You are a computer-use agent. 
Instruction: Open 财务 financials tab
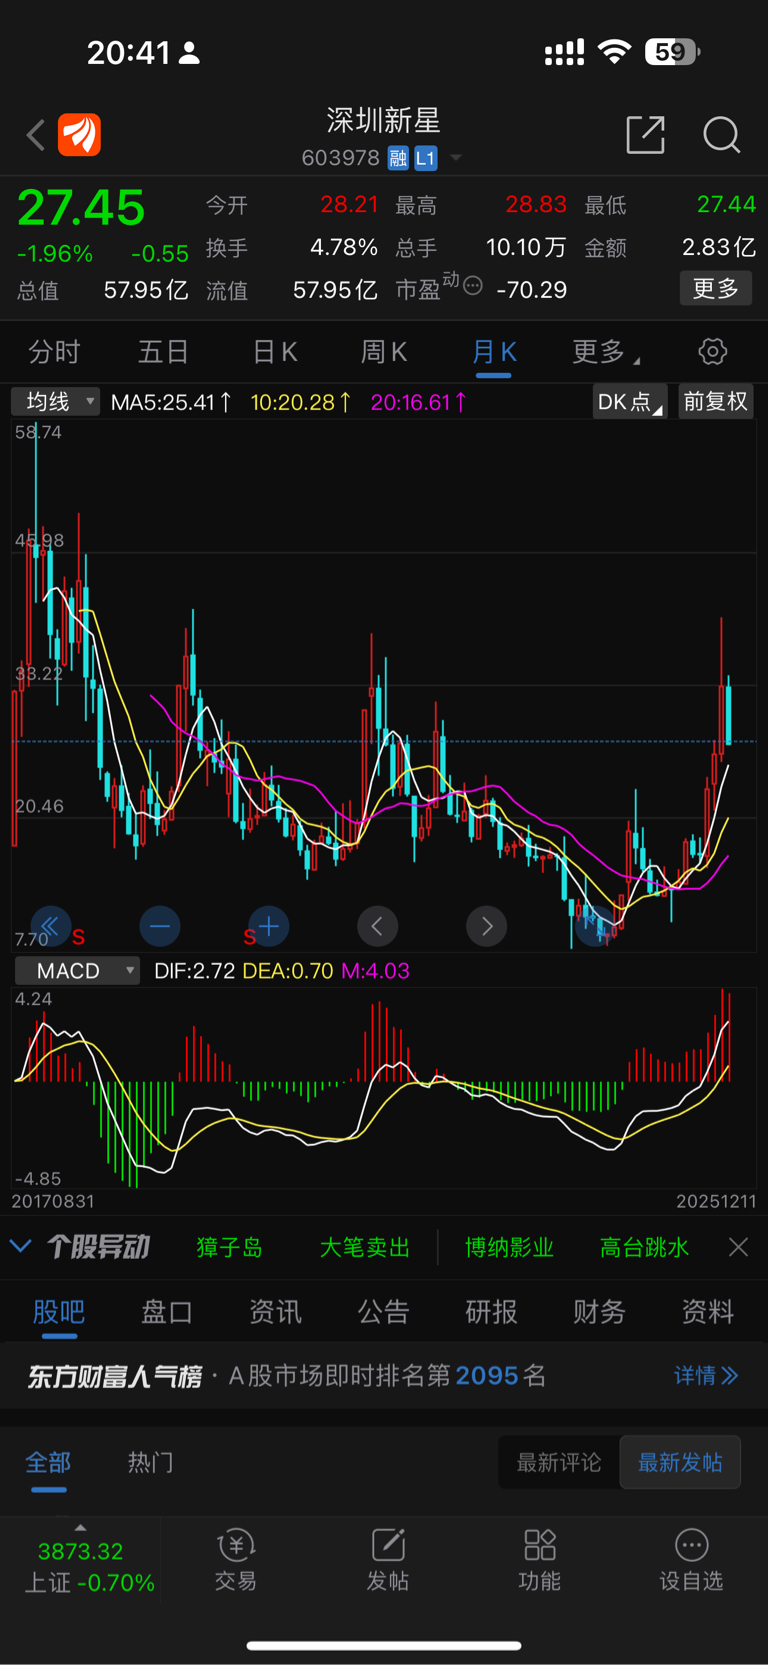point(600,1311)
